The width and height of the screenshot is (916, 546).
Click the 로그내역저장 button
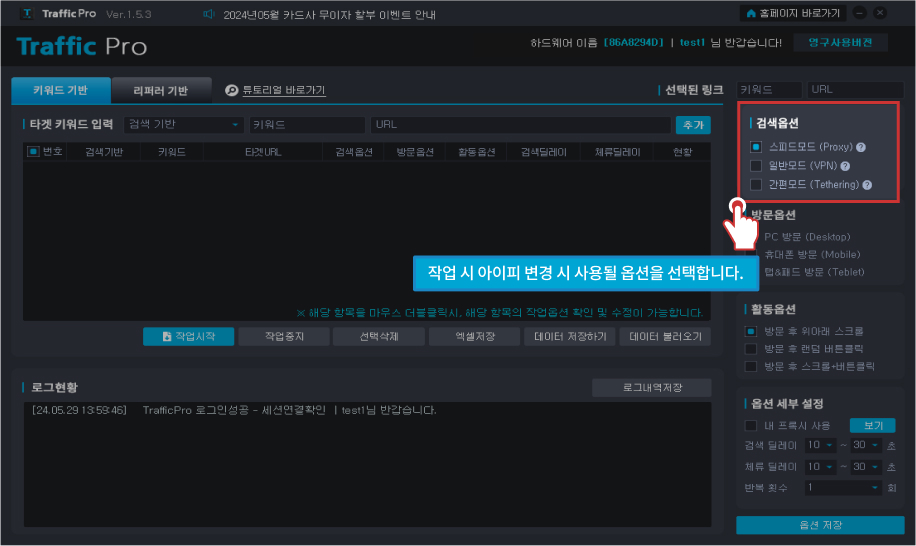(652, 388)
